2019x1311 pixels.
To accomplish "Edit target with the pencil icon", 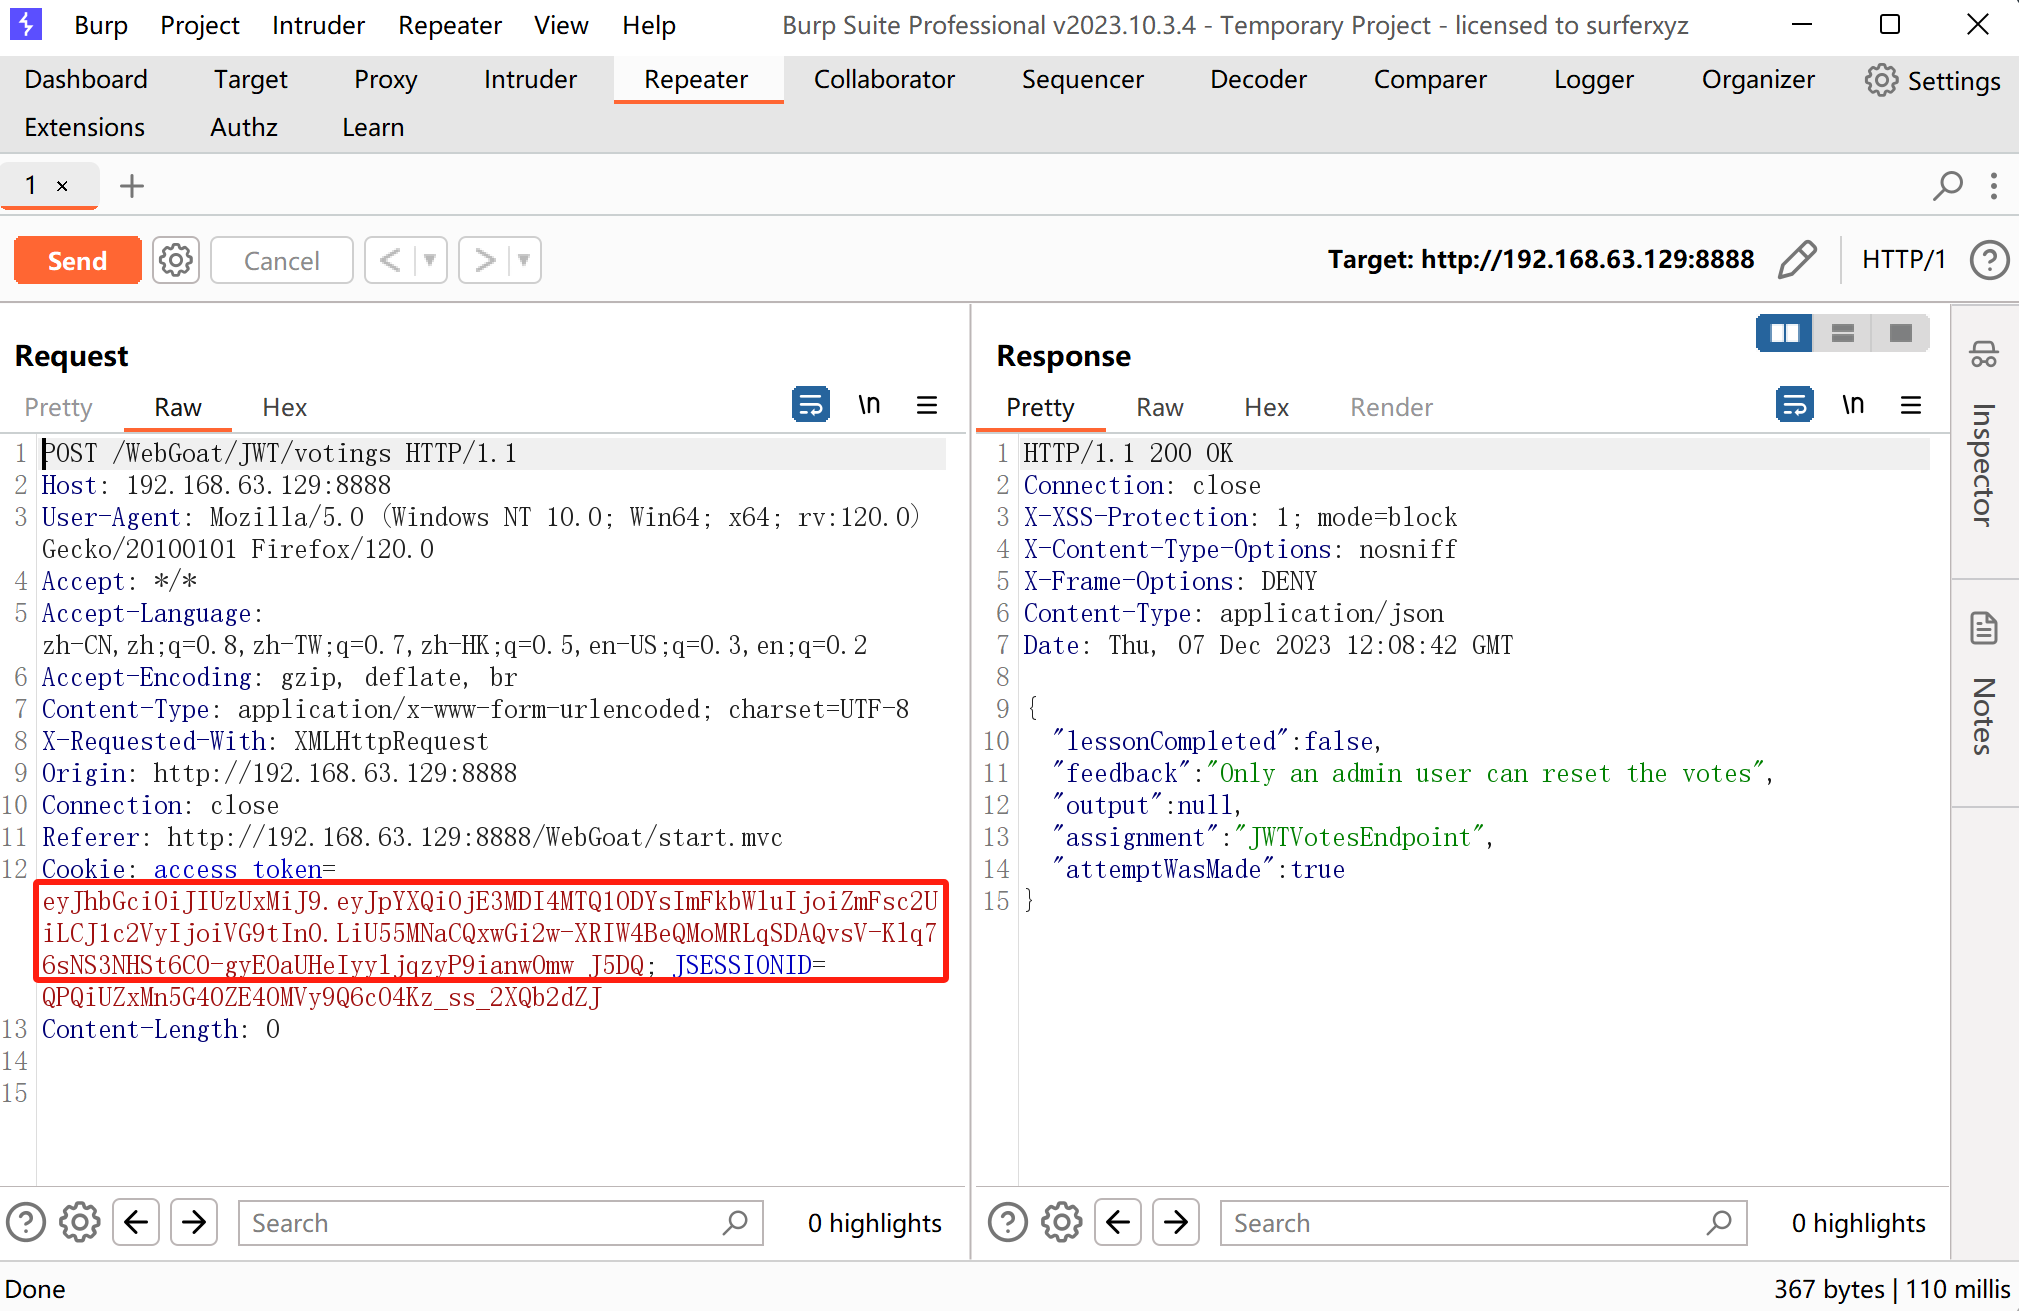I will coord(1797,260).
